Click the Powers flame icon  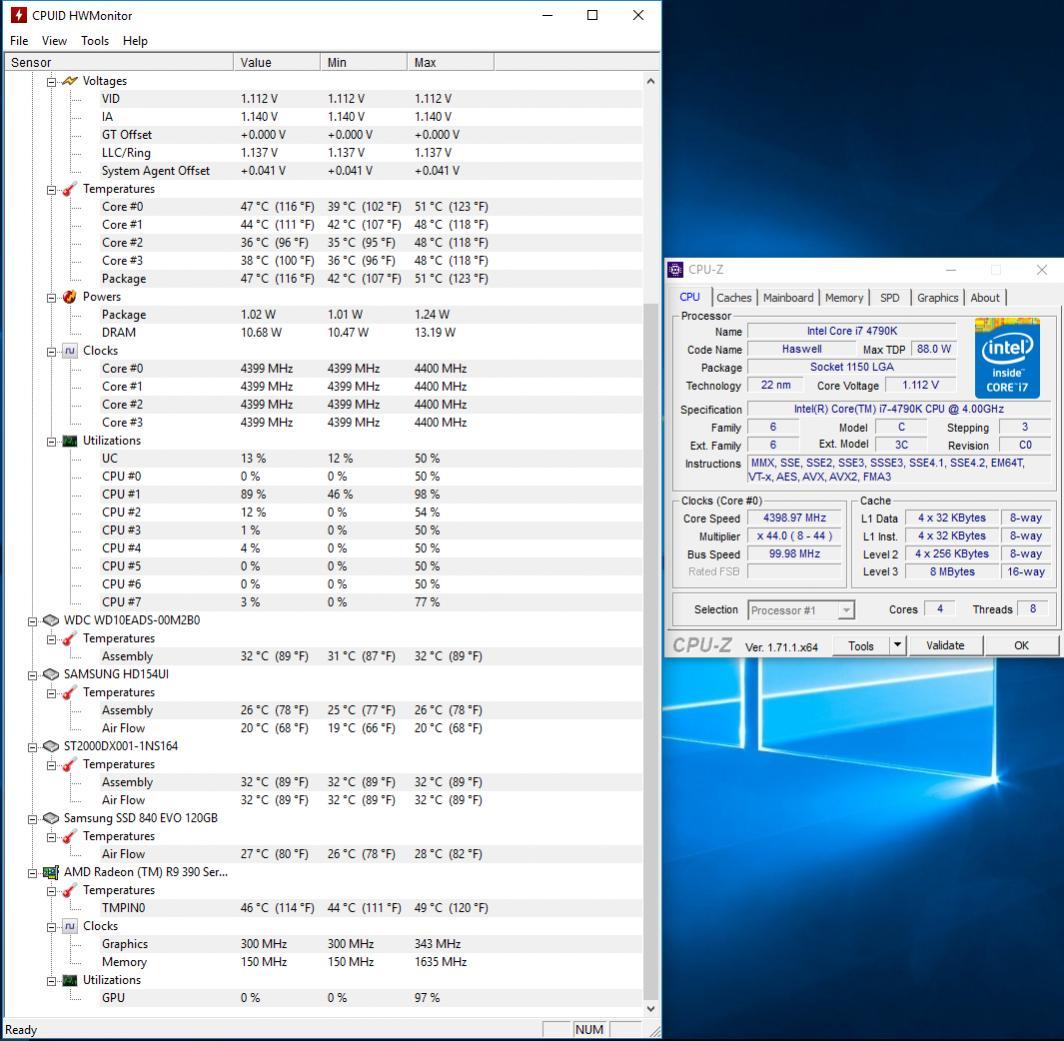tap(69, 297)
